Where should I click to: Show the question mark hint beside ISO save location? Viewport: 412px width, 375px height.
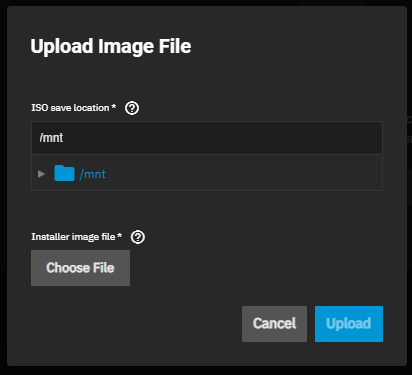coord(132,108)
